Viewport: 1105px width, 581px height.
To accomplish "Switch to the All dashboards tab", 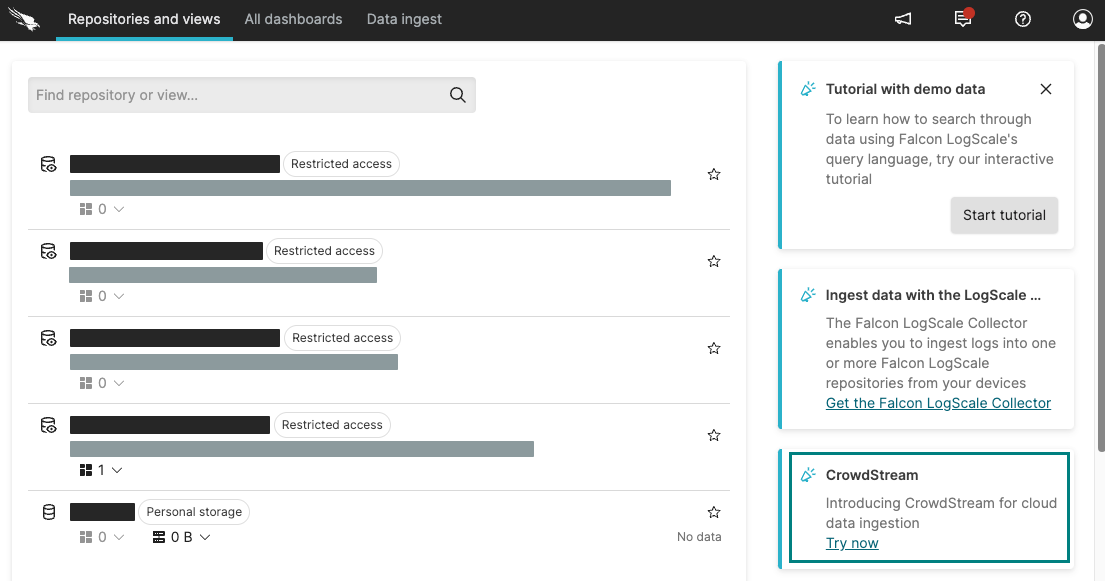I will tap(293, 19).
